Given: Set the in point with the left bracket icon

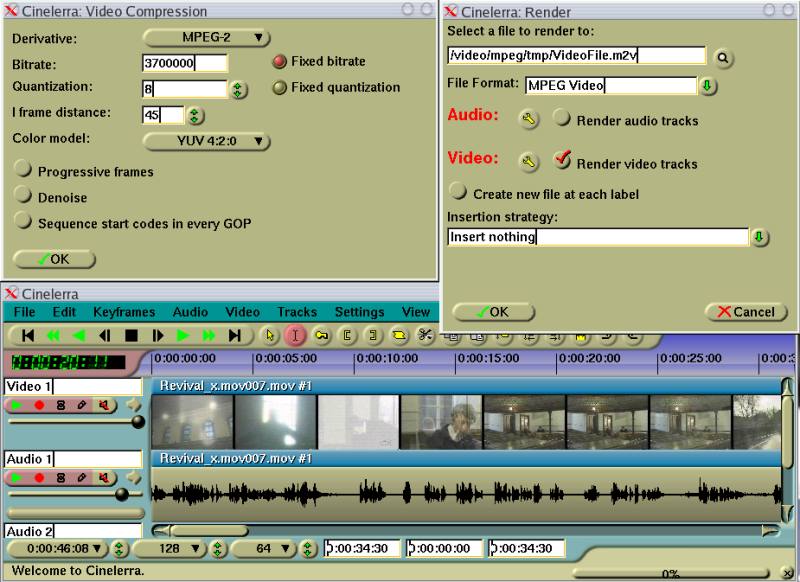Looking at the screenshot, I should pyautogui.click(x=347, y=335).
